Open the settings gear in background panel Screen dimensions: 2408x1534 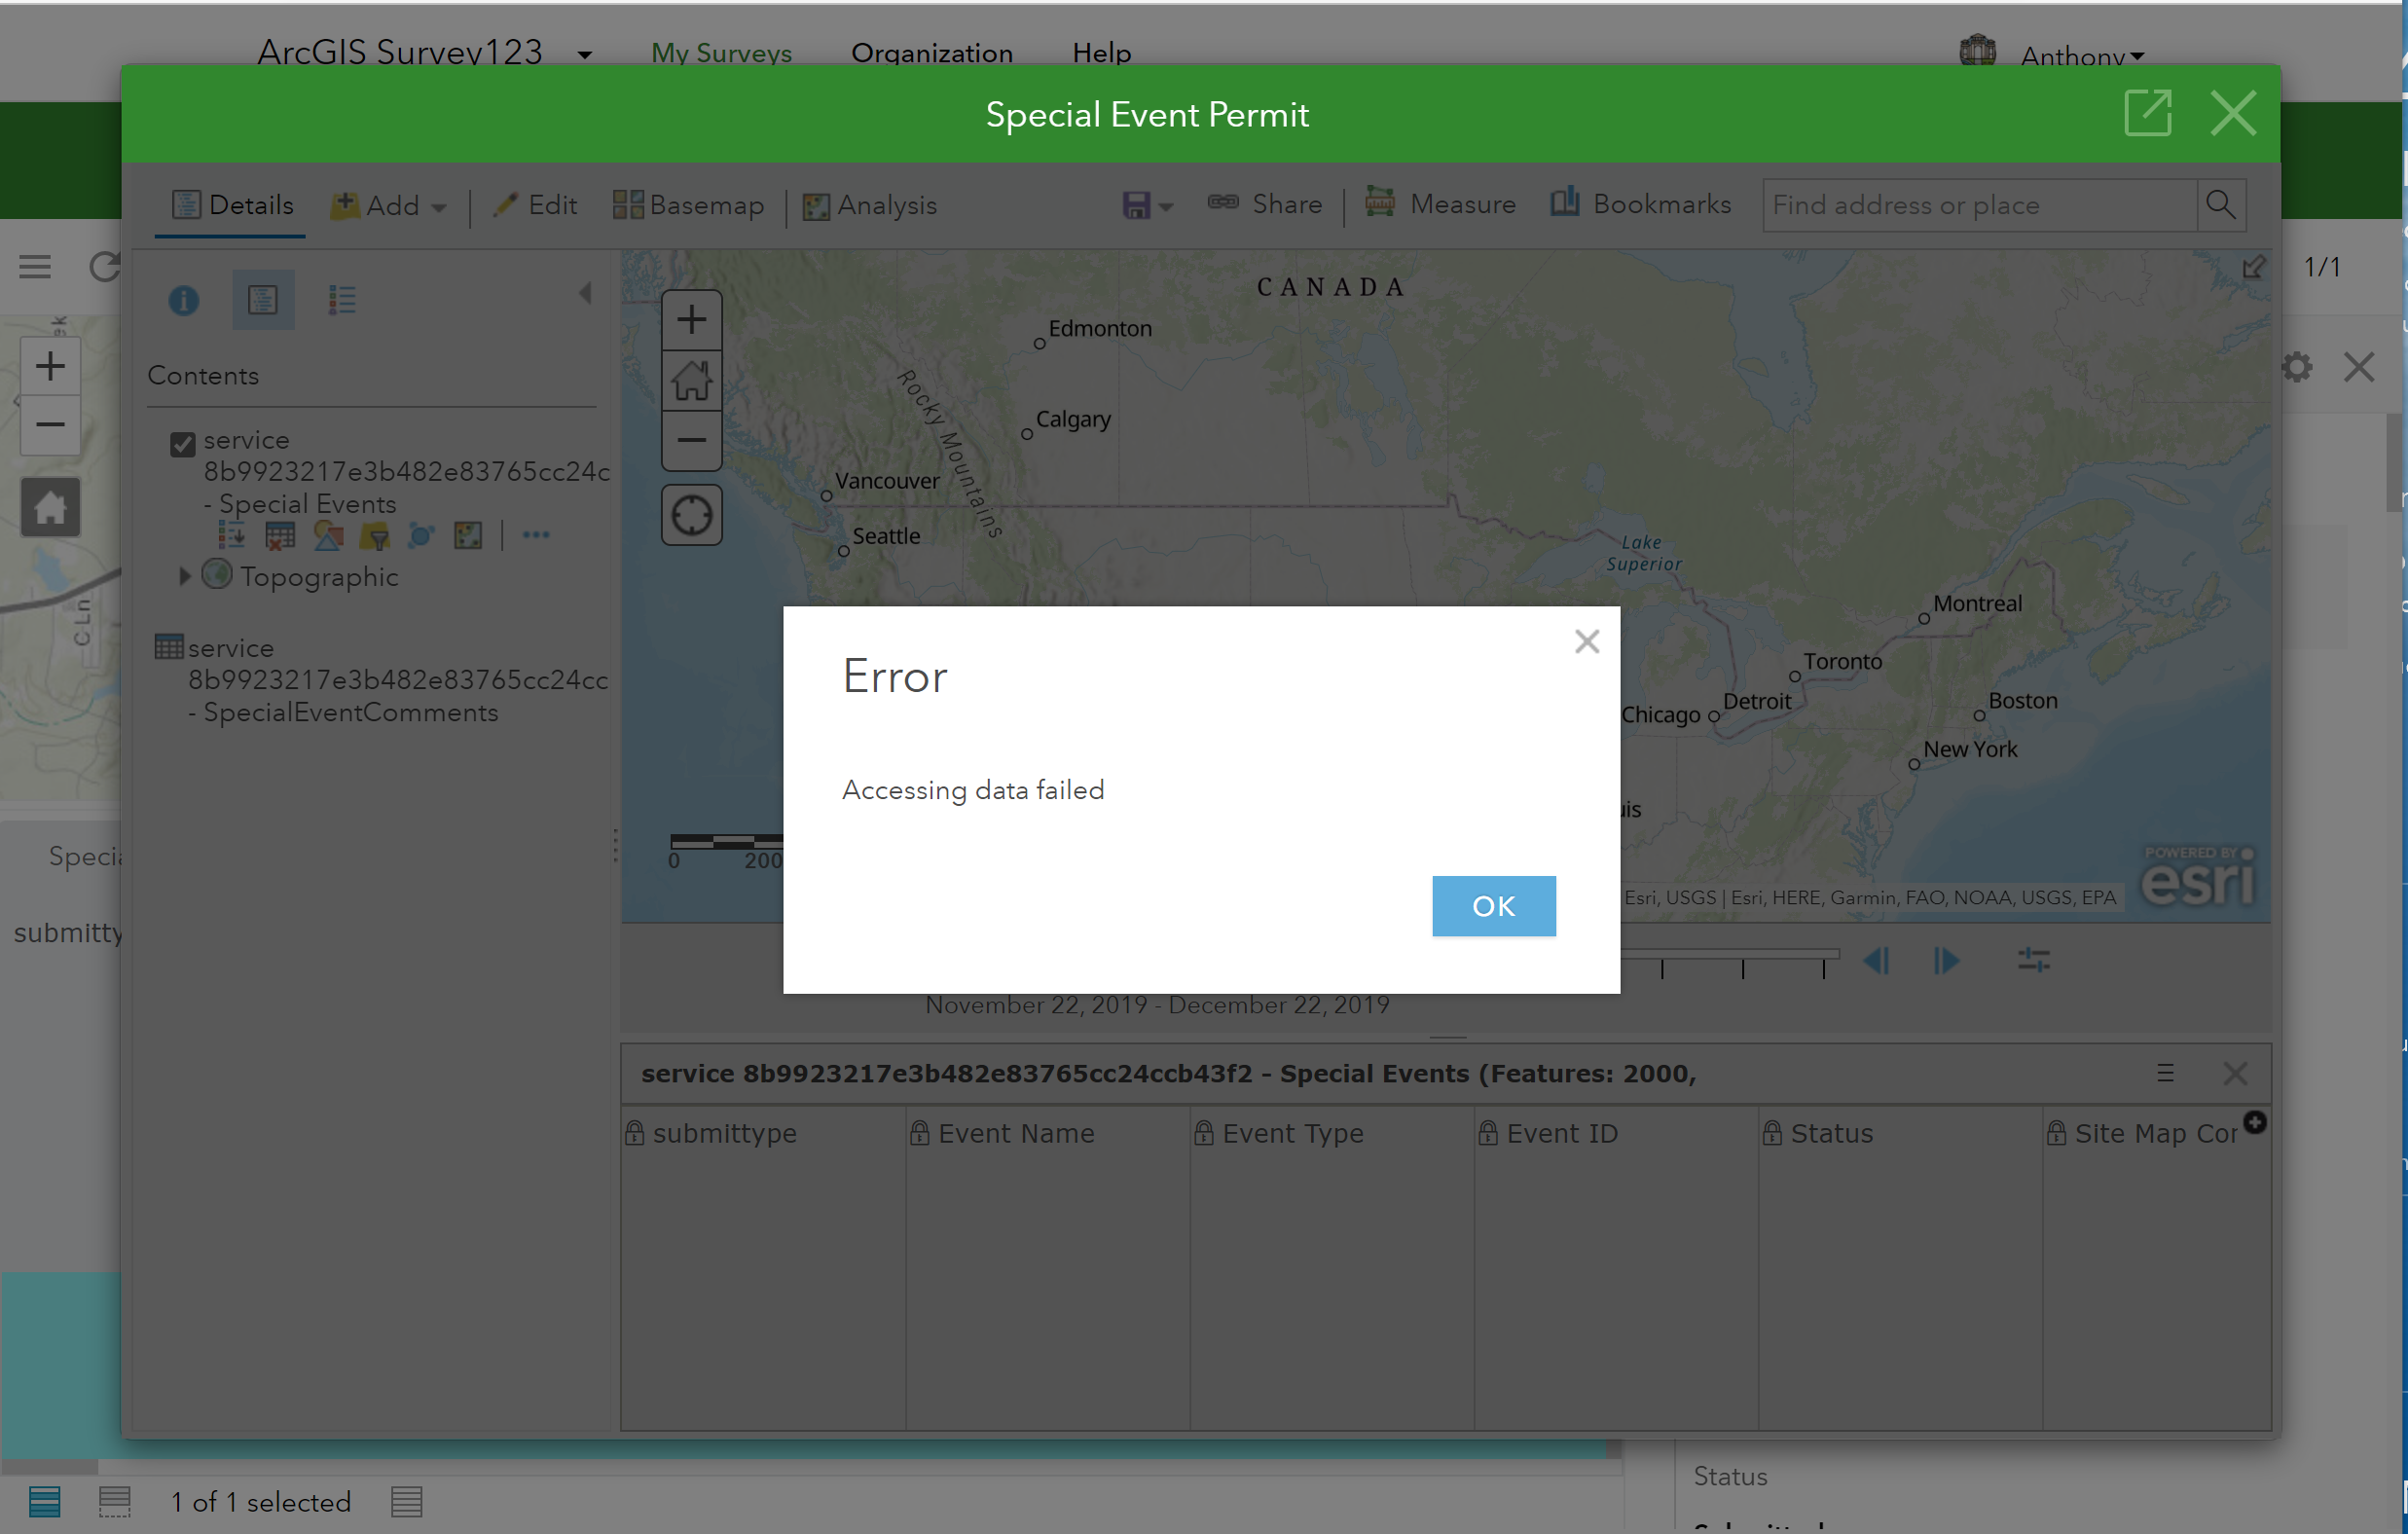pos(2297,367)
